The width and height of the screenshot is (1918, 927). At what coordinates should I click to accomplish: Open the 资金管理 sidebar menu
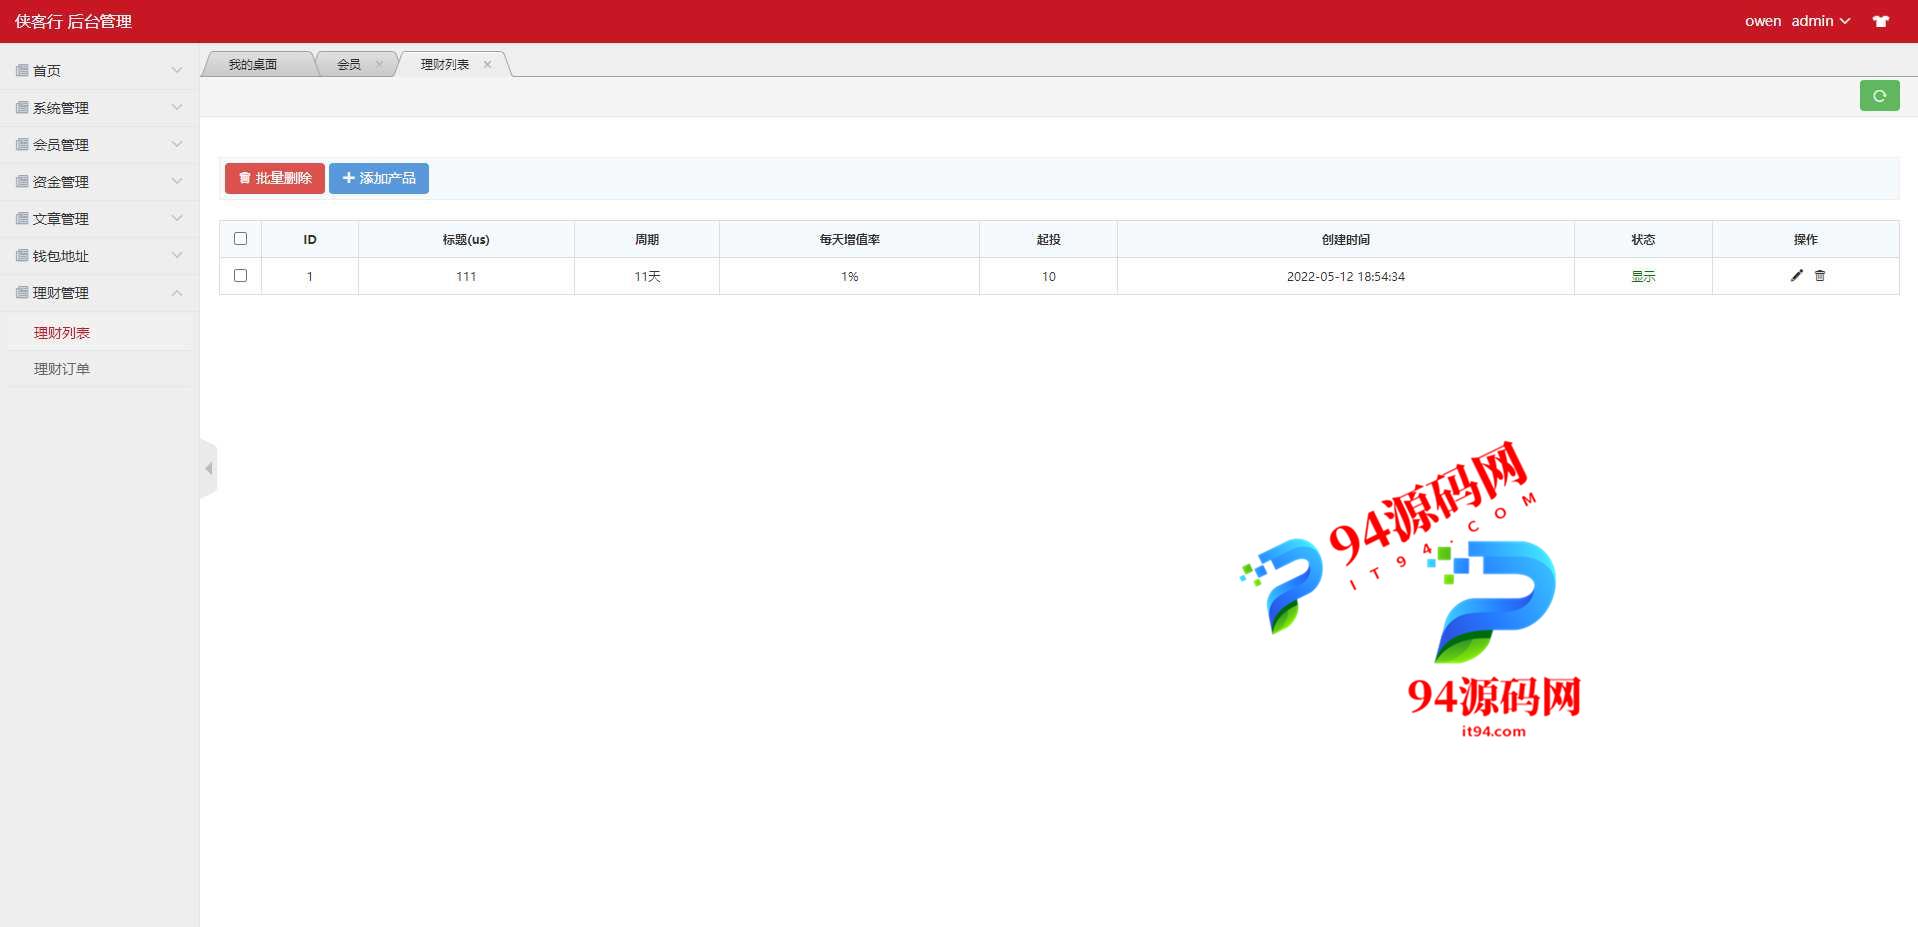(x=99, y=181)
